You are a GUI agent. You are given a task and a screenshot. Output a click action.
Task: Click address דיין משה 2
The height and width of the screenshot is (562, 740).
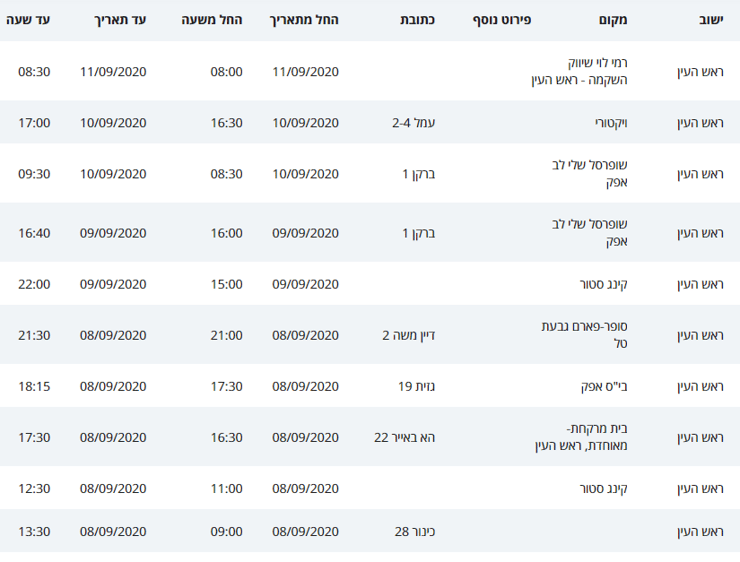[x=408, y=336]
